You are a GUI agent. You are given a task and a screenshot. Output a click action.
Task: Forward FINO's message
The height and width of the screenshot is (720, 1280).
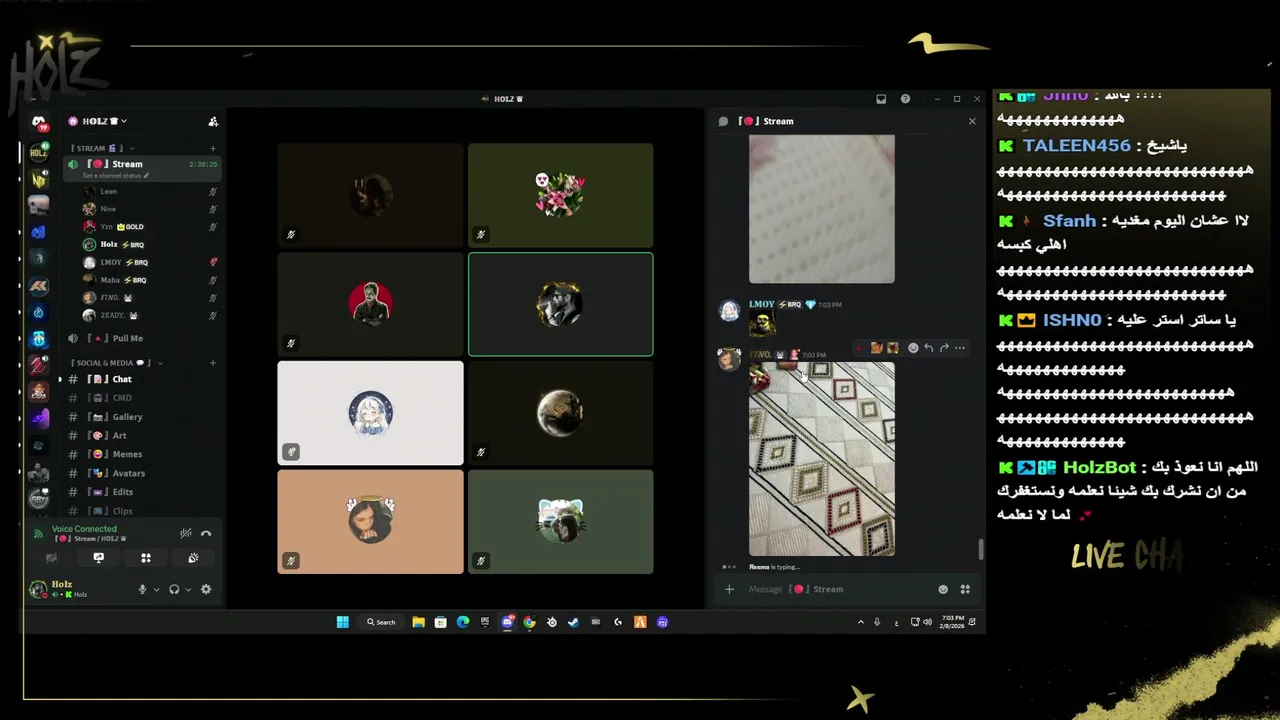944,348
